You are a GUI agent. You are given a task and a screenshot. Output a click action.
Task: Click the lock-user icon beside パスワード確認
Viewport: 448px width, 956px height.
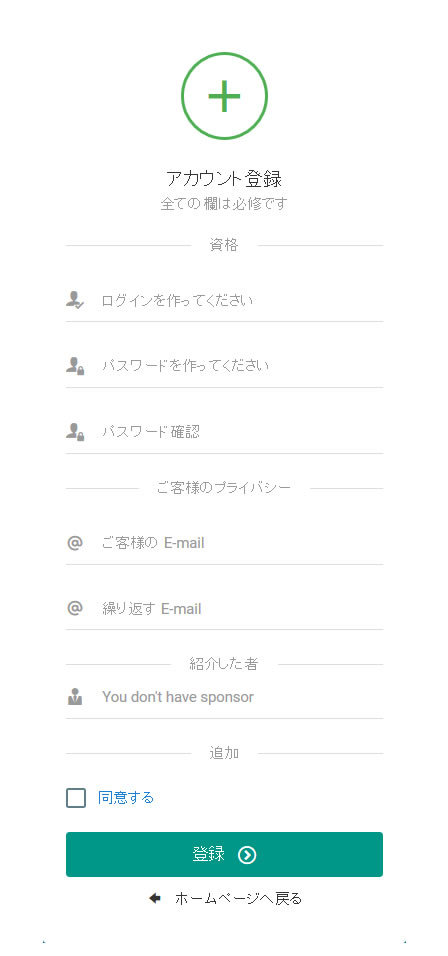75,432
